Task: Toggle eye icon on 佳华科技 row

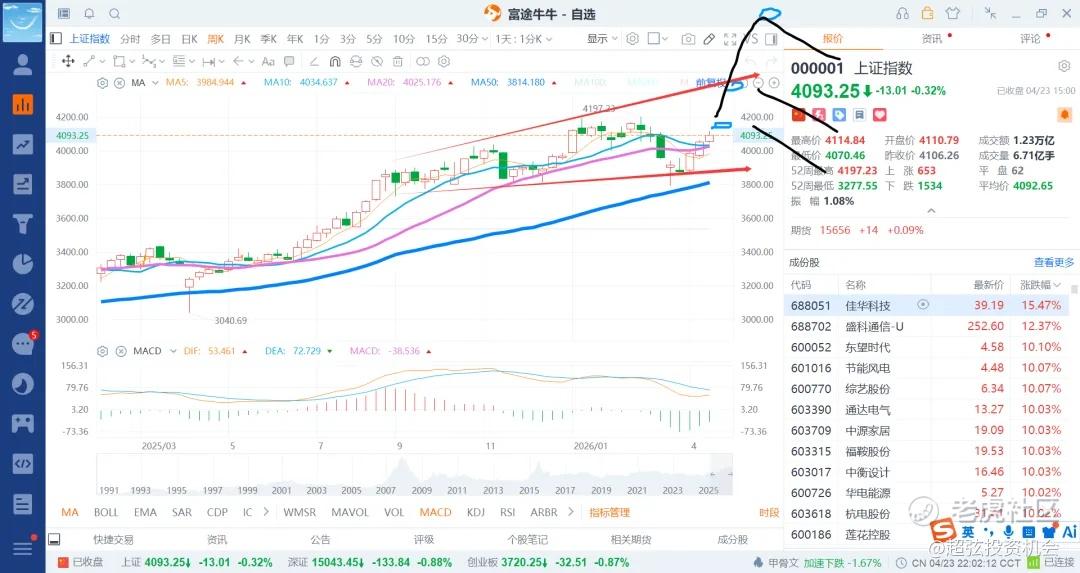Action: pyautogui.click(x=923, y=304)
